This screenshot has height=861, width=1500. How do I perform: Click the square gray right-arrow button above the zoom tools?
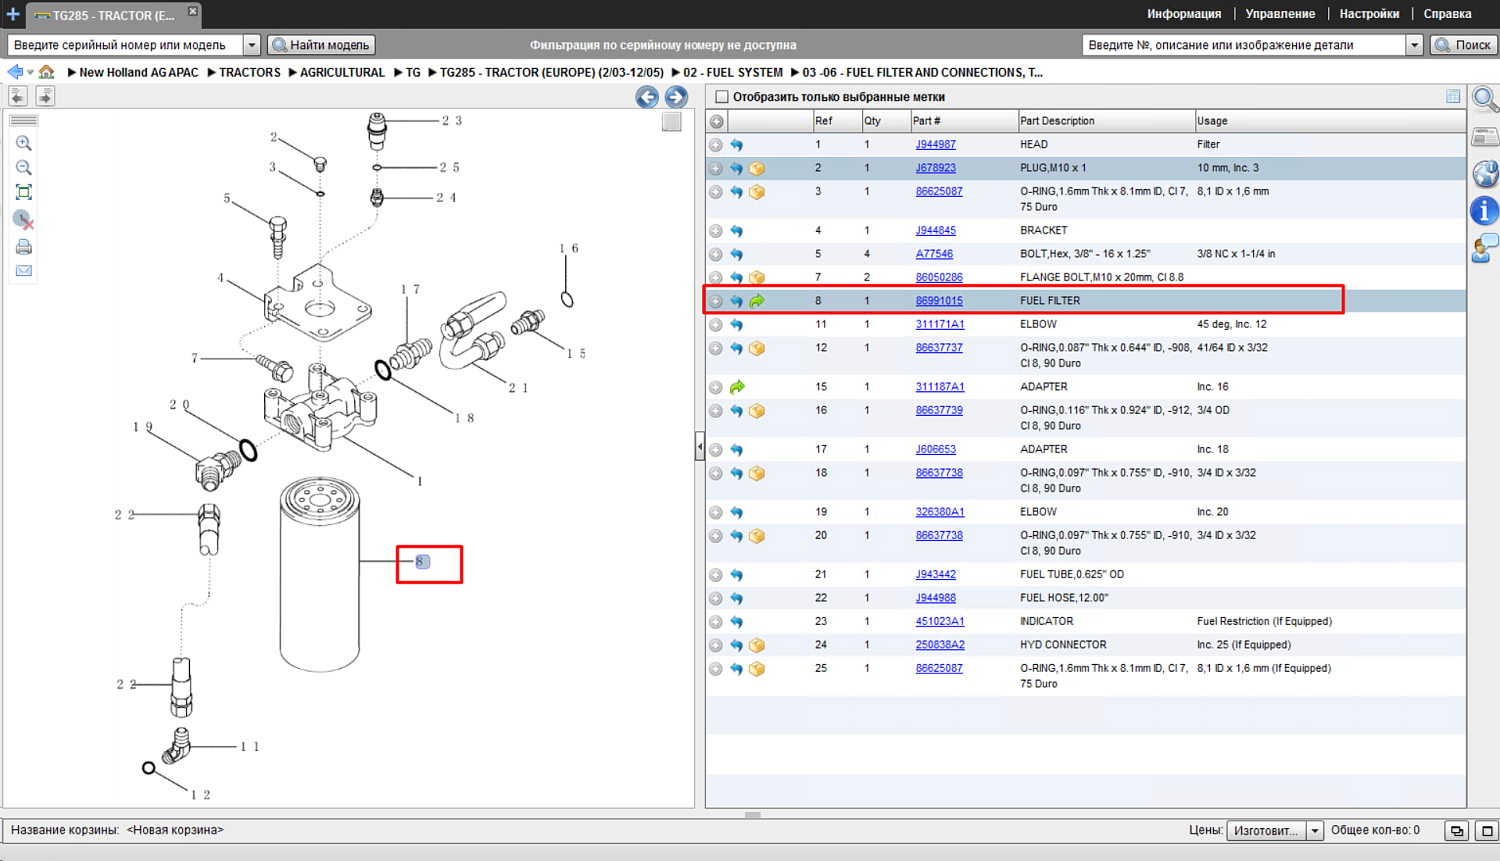(x=45, y=96)
